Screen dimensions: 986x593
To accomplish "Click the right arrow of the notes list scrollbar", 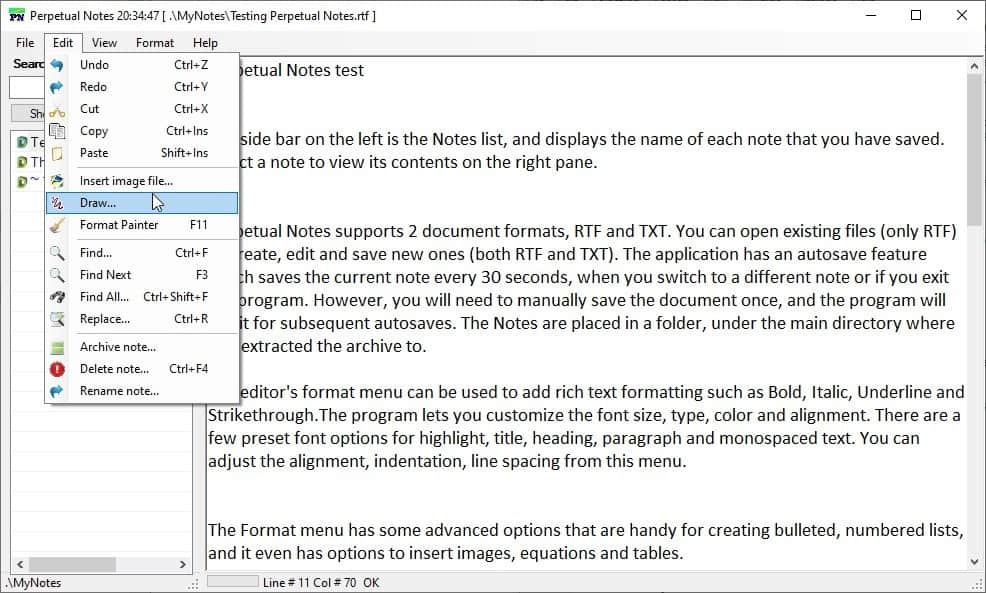I will tap(182, 565).
